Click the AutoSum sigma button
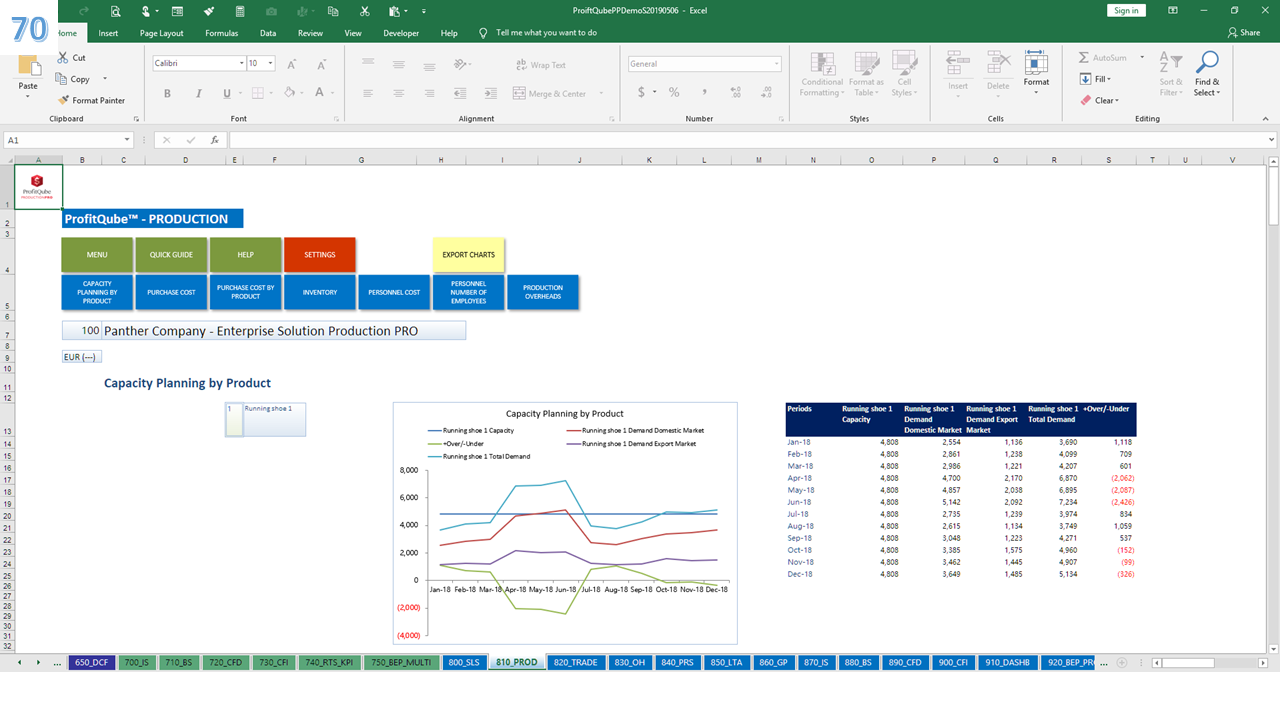Viewport: 1280px width, 720px height. coord(1102,58)
